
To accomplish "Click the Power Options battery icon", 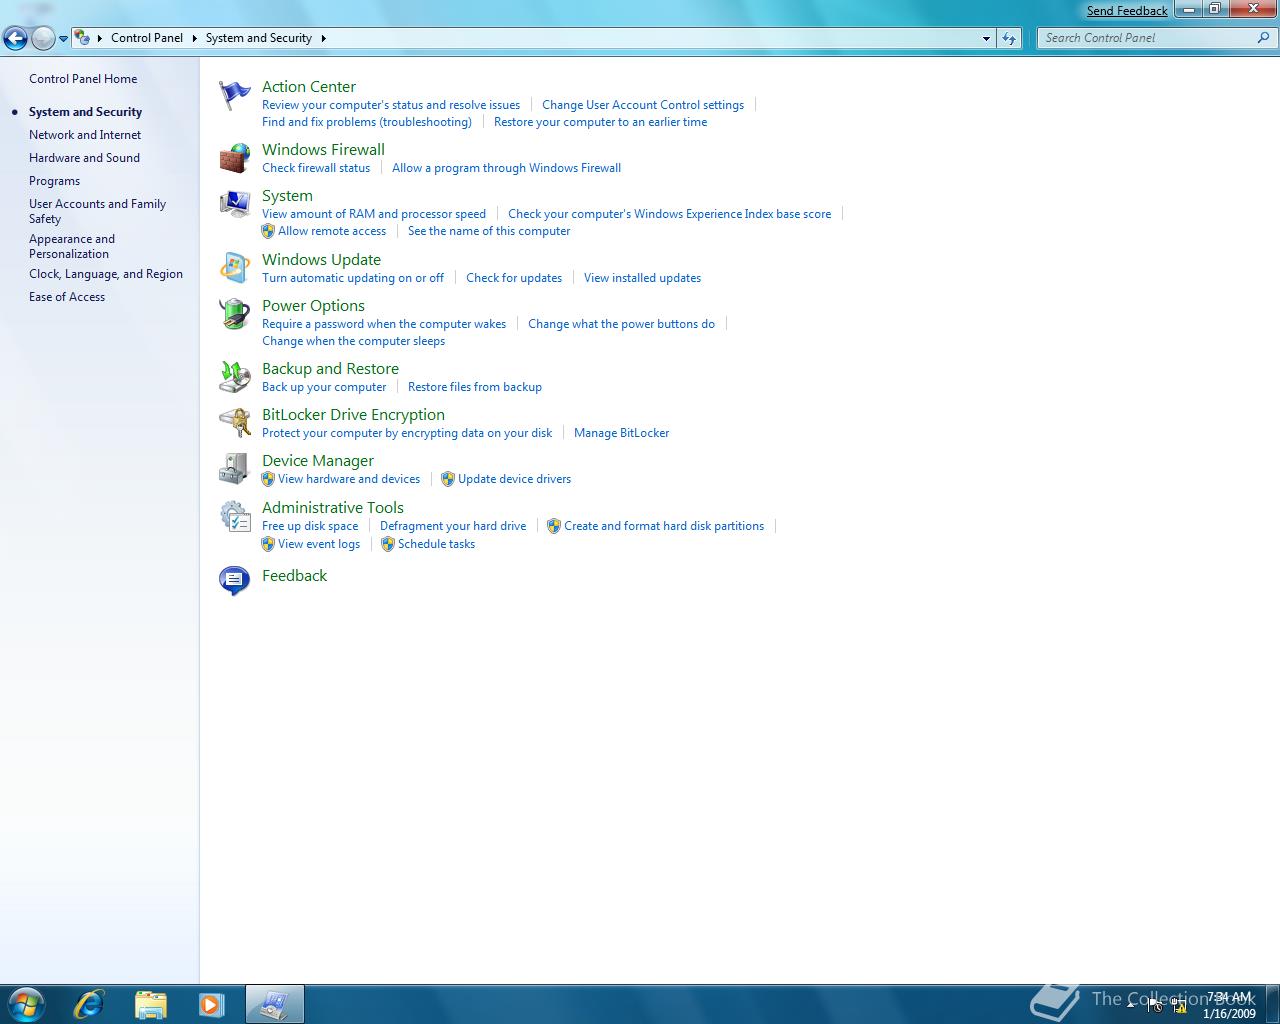I will point(235,314).
